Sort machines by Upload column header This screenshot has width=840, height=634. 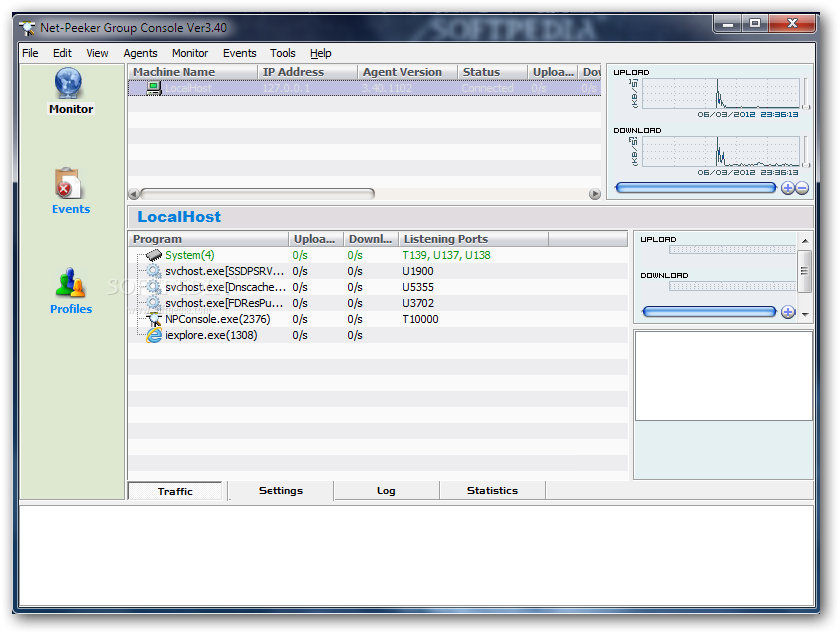(x=553, y=72)
